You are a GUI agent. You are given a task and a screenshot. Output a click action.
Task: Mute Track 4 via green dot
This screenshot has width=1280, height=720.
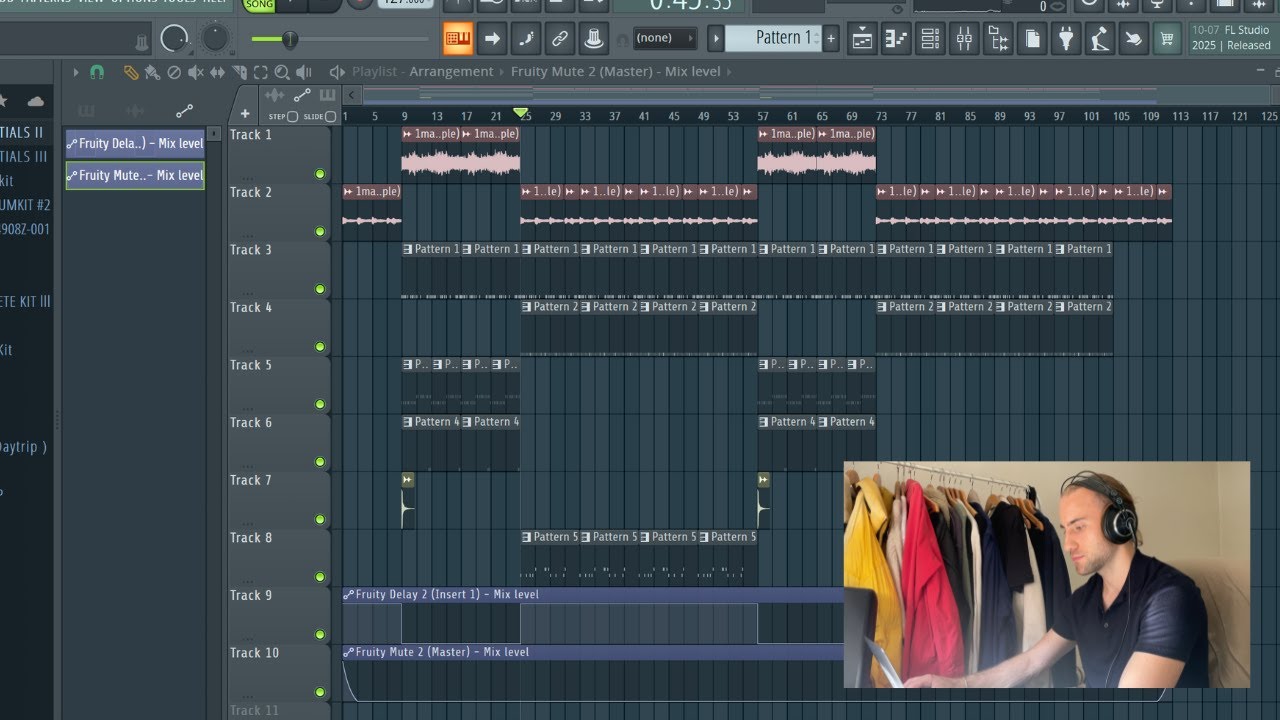coord(320,347)
